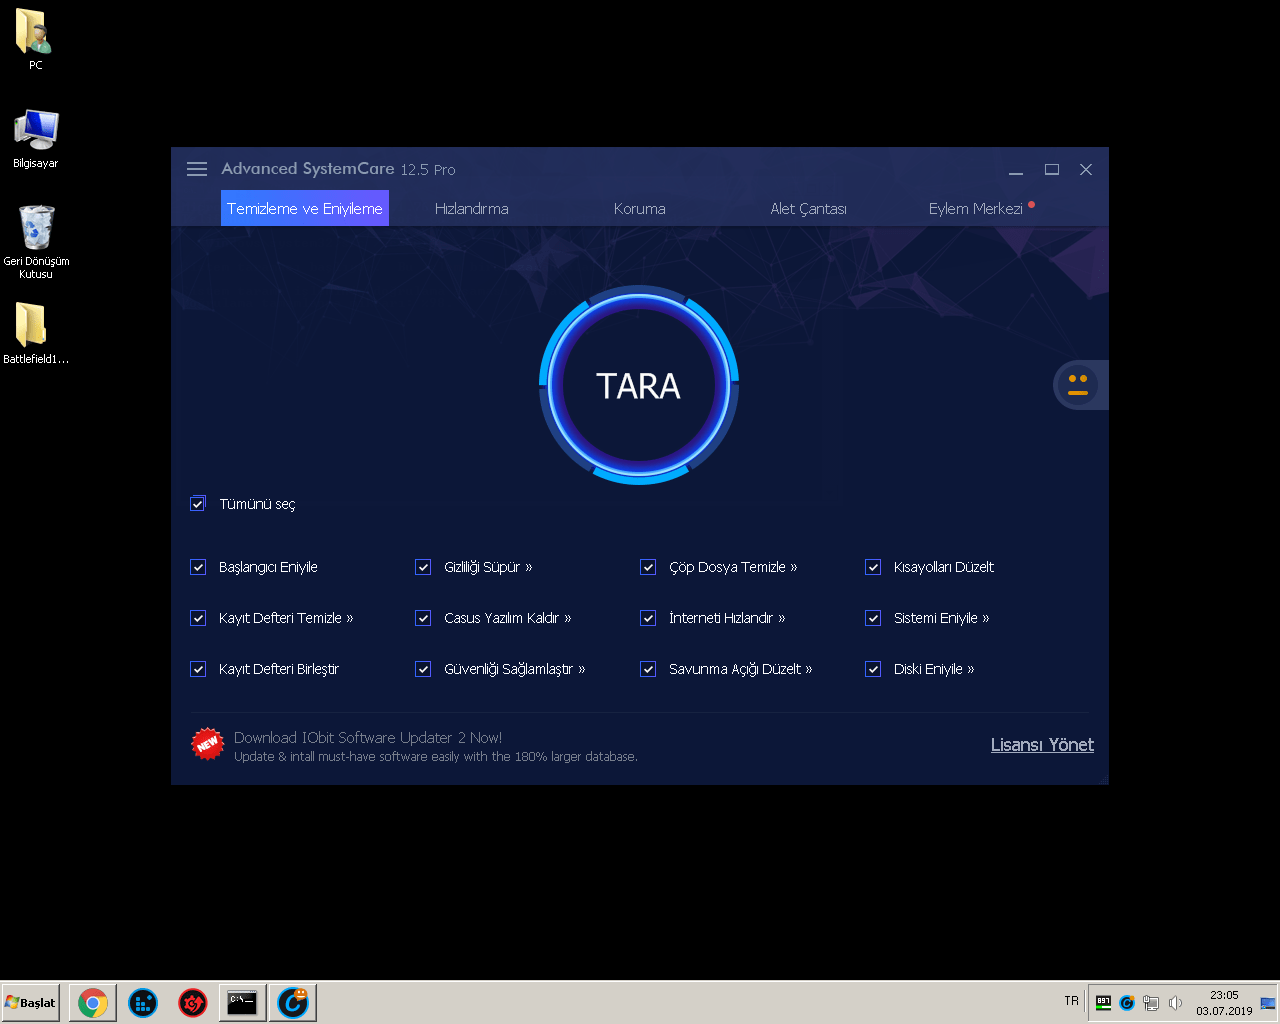Click the volume speaker tray icon

(x=1175, y=1003)
